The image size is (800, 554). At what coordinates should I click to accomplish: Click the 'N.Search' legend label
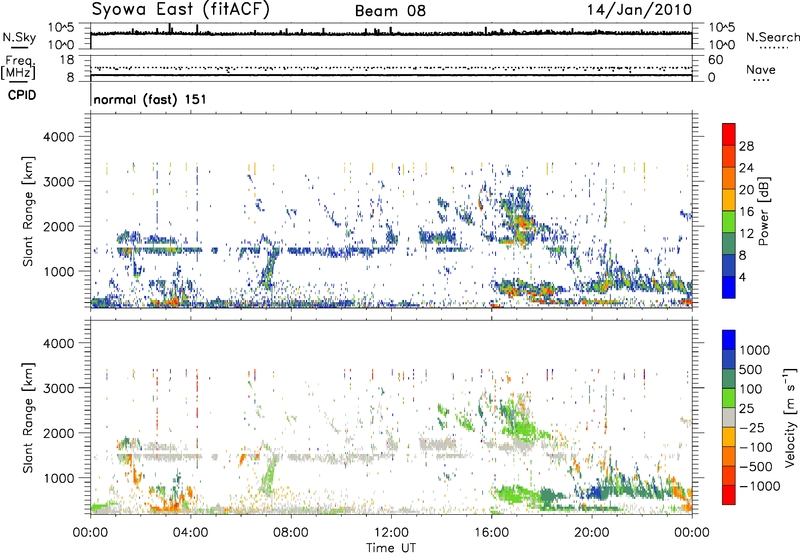[773, 37]
